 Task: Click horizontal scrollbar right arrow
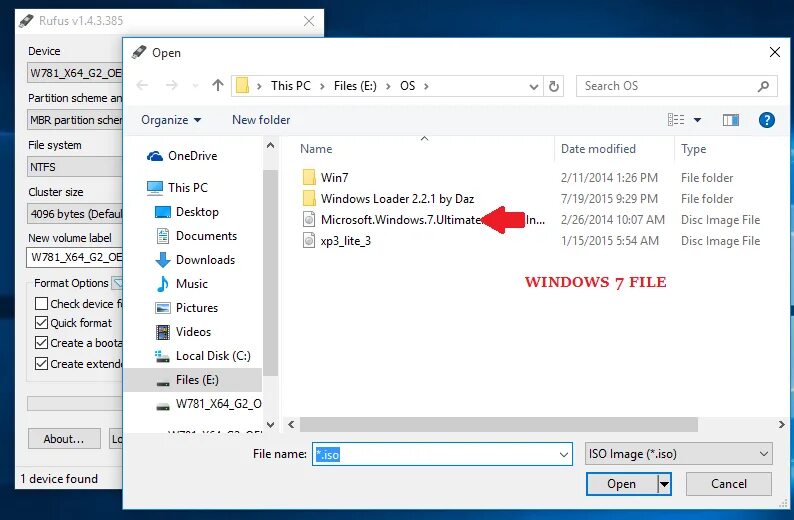point(781,424)
